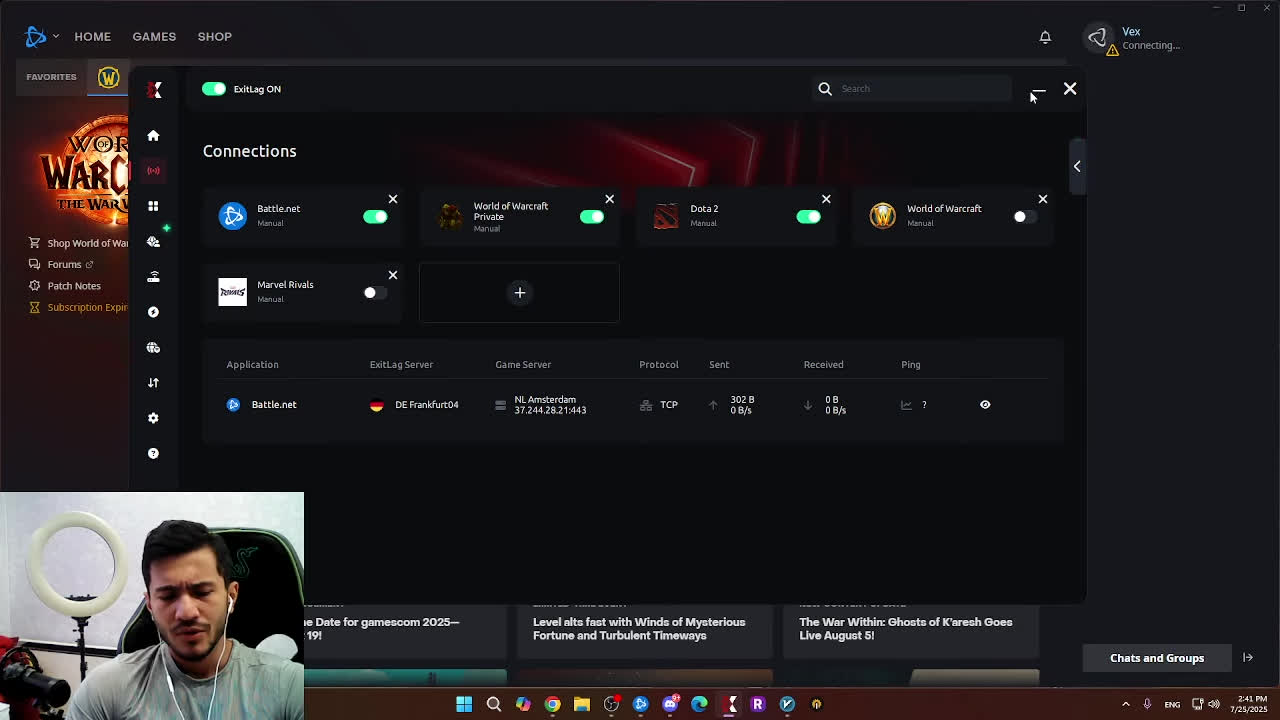
Task: Open the help question mark icon in sidebar
Action: pos(153,453)
